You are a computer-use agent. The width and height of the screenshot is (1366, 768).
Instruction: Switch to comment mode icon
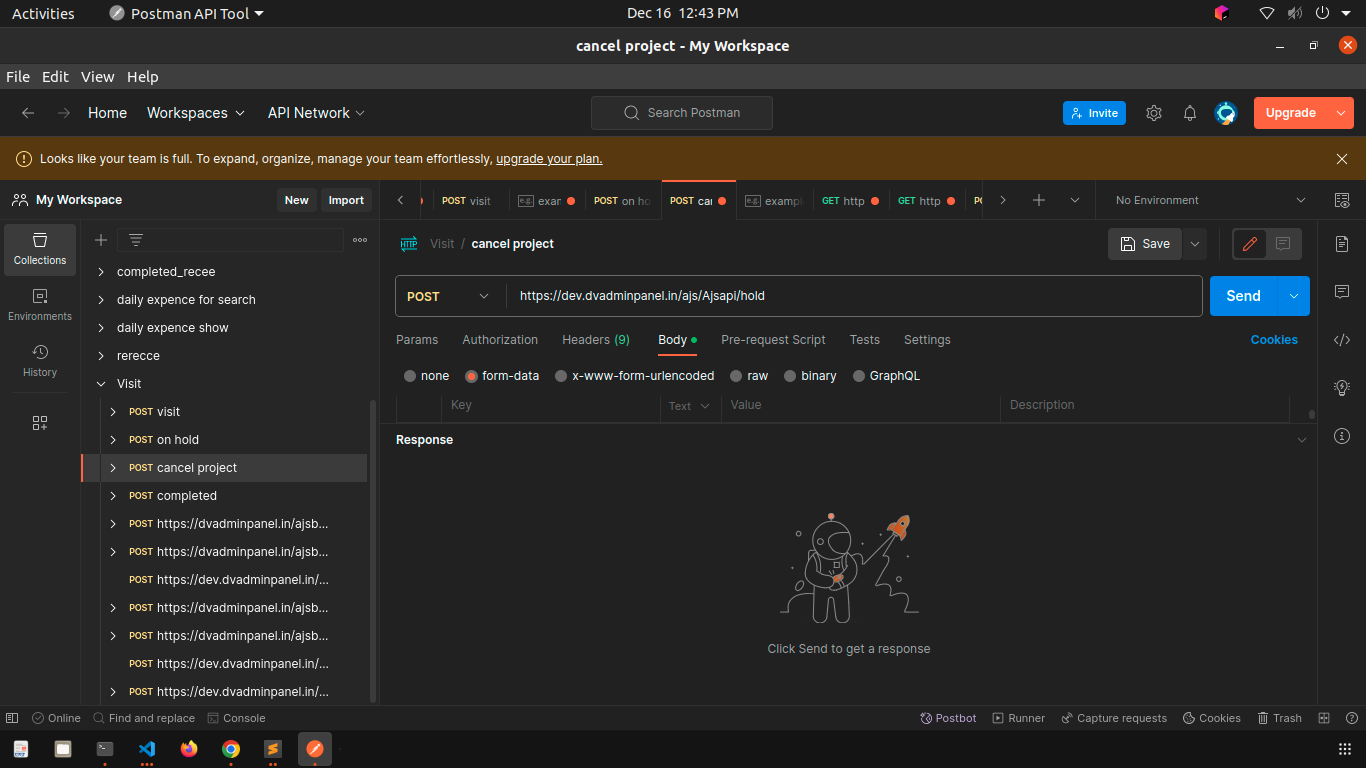(x=1283, y=244)
